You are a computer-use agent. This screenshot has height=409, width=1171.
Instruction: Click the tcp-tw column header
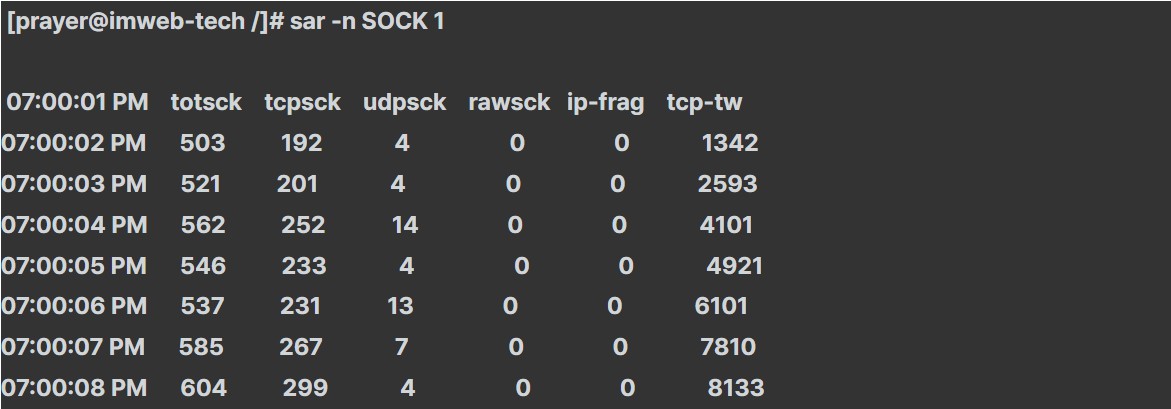tap(704, 102)
